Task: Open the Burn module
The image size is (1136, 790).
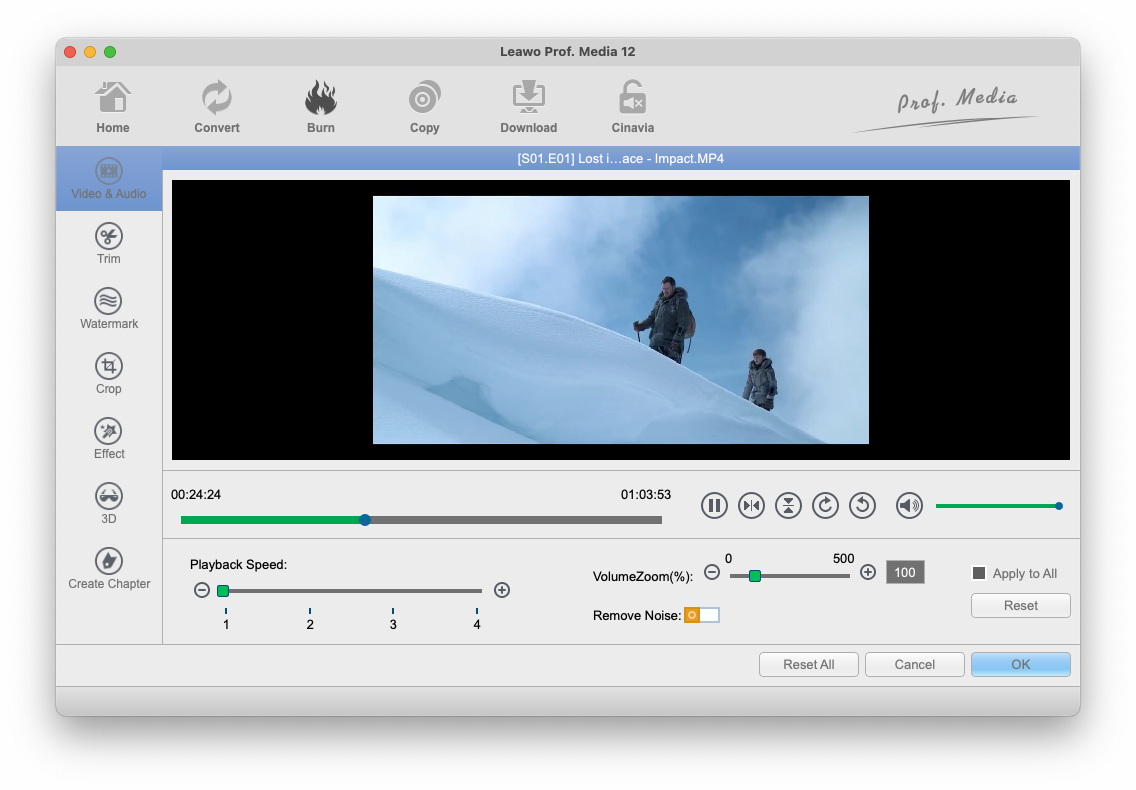Action: 320,107
